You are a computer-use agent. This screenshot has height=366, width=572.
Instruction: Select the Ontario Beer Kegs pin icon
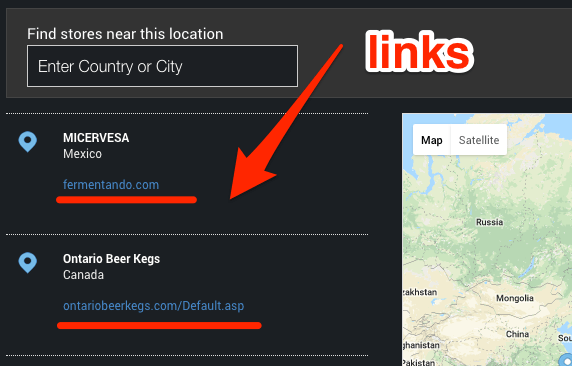click(x=28, y=262)
